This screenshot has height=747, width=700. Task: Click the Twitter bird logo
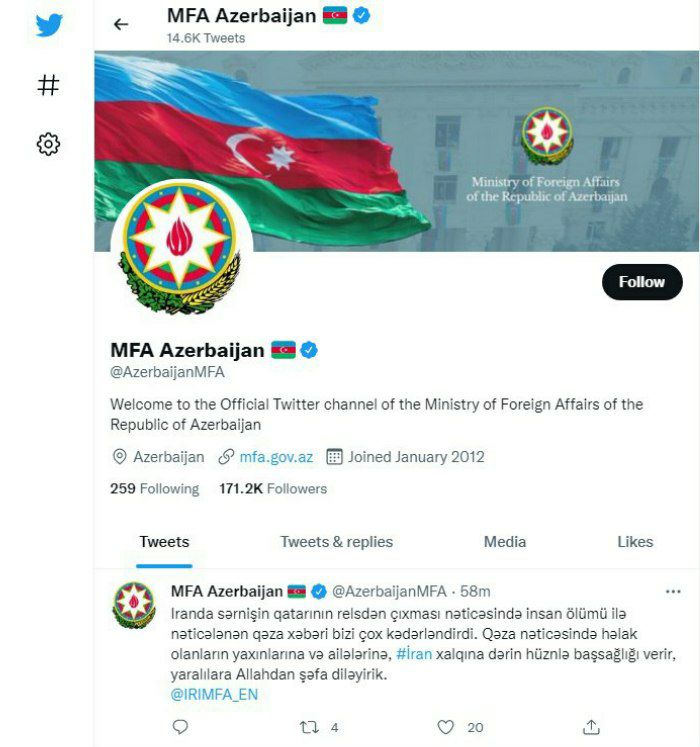49,25
